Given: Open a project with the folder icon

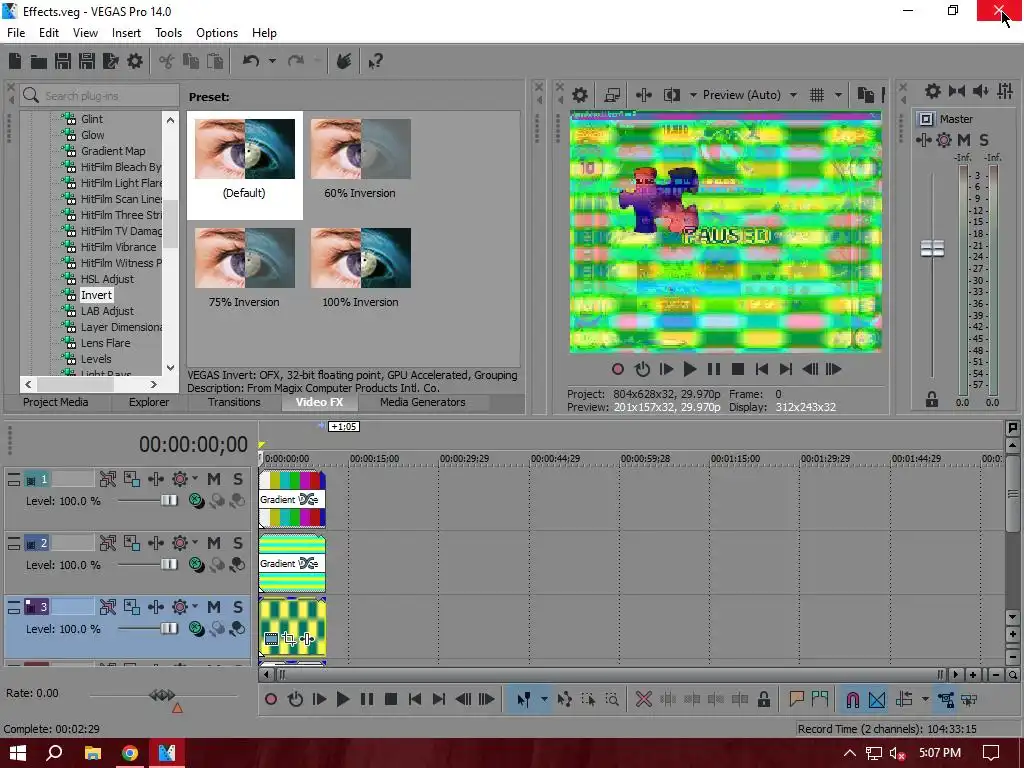Looking at the screenshot, I should click(39, 61).
